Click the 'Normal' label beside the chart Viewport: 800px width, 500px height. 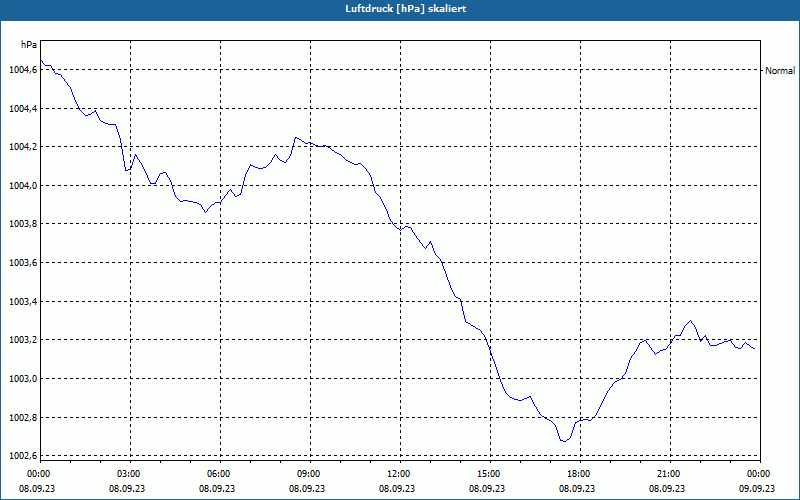point(780,71)
